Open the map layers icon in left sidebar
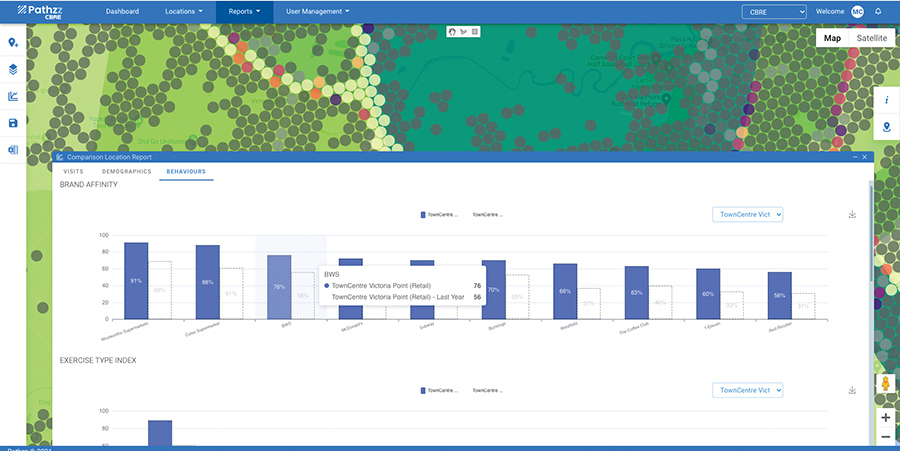The height and width of the screenshot is (451, 900). [13, 70]
